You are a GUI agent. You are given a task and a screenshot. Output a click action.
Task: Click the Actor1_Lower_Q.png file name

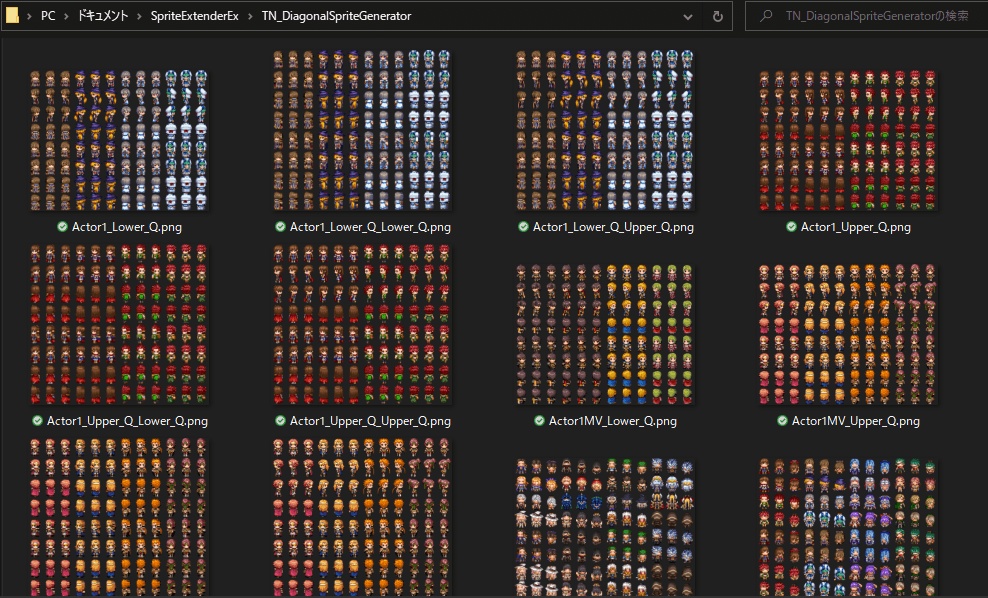pyautogui.click(x=127, y=227)
